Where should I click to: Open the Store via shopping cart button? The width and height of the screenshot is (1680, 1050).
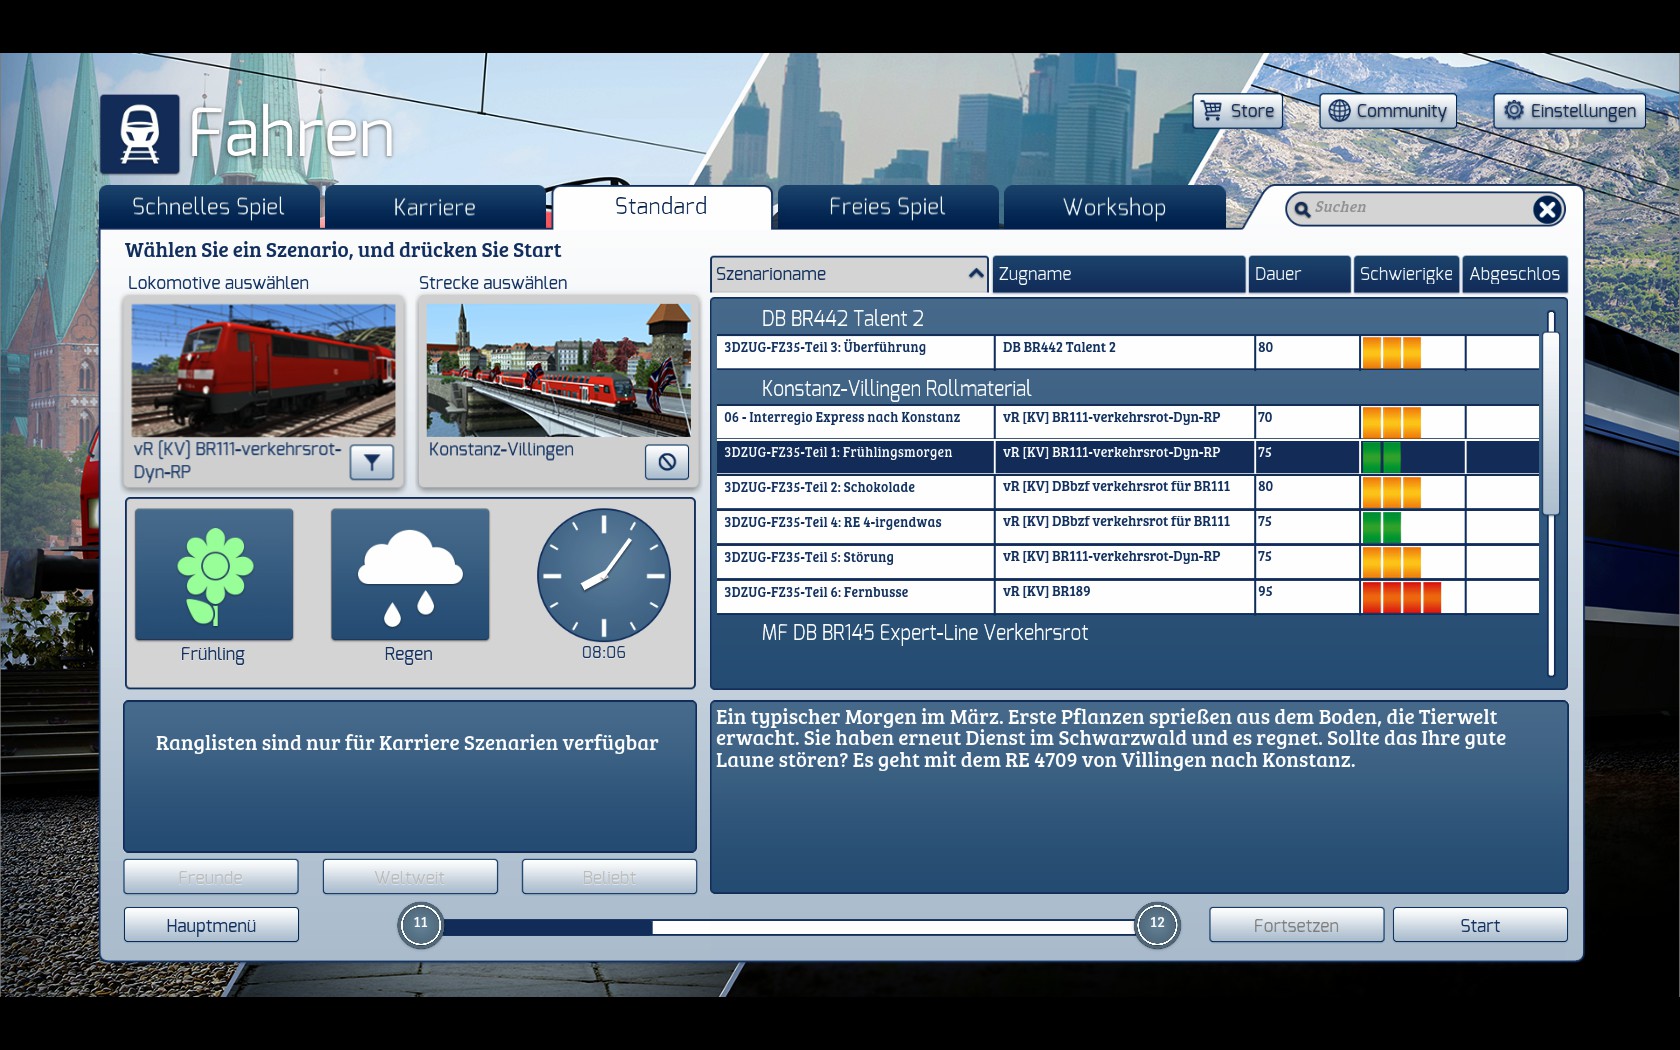tap(1238, 111)
